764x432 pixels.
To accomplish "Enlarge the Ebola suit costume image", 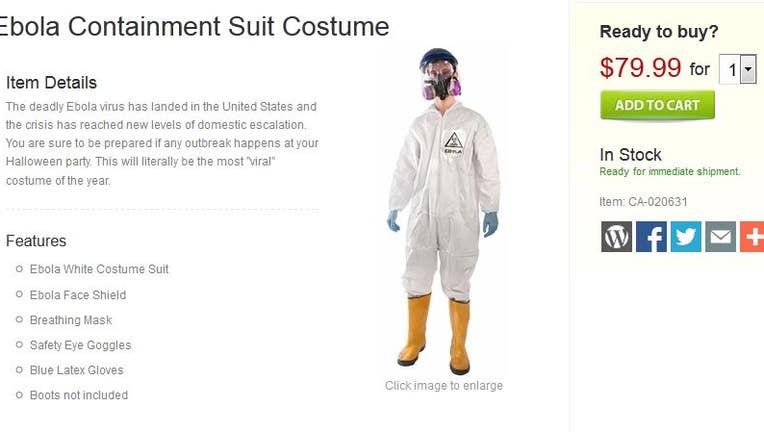I will click(443, 212).
